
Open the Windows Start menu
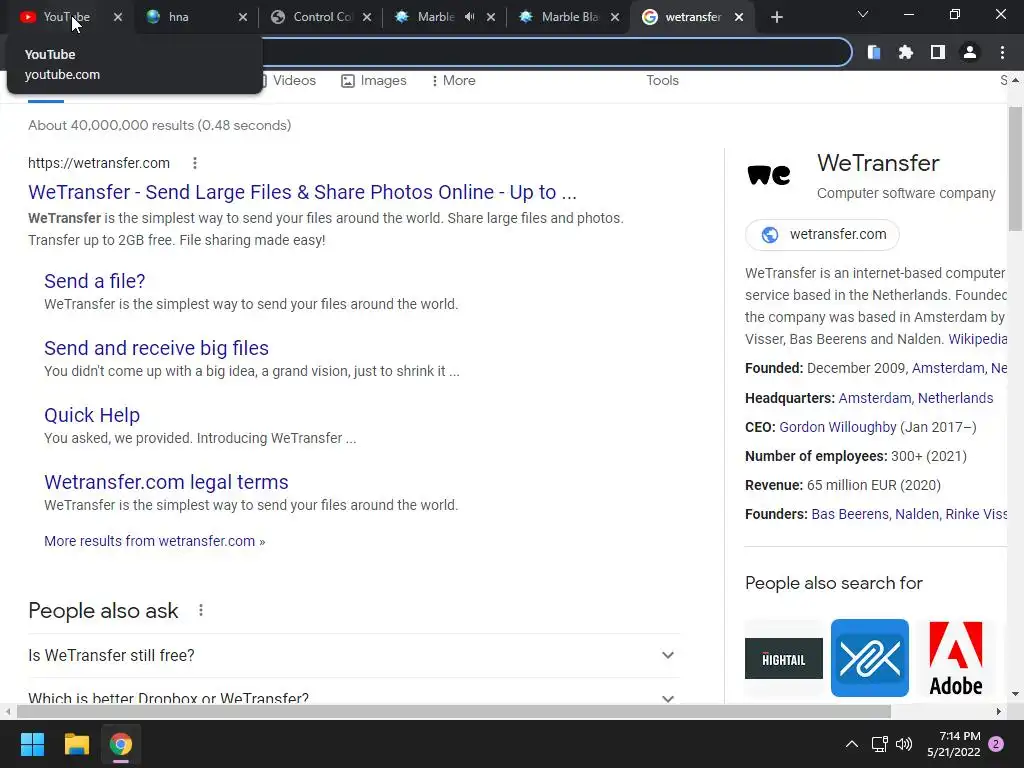coord(32,744)
